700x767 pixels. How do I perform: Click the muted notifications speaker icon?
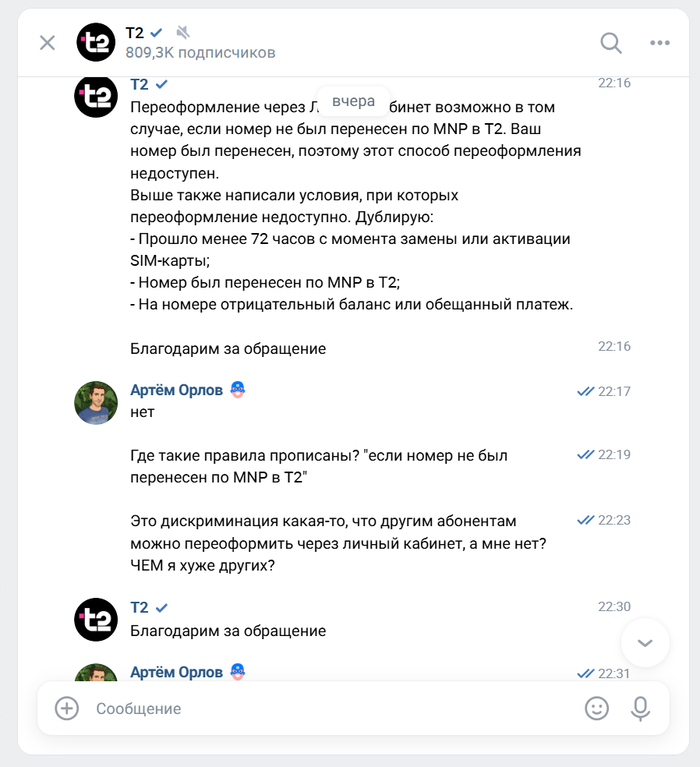183,33
